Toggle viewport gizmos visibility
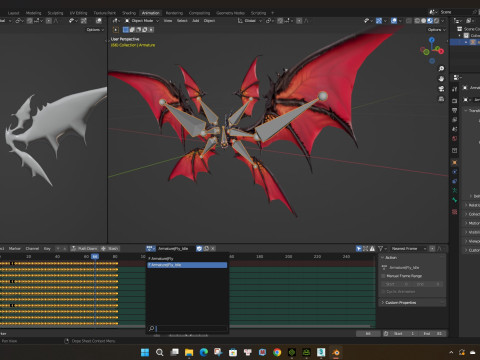This screenshot has height=360, width=480. [379, 21]
